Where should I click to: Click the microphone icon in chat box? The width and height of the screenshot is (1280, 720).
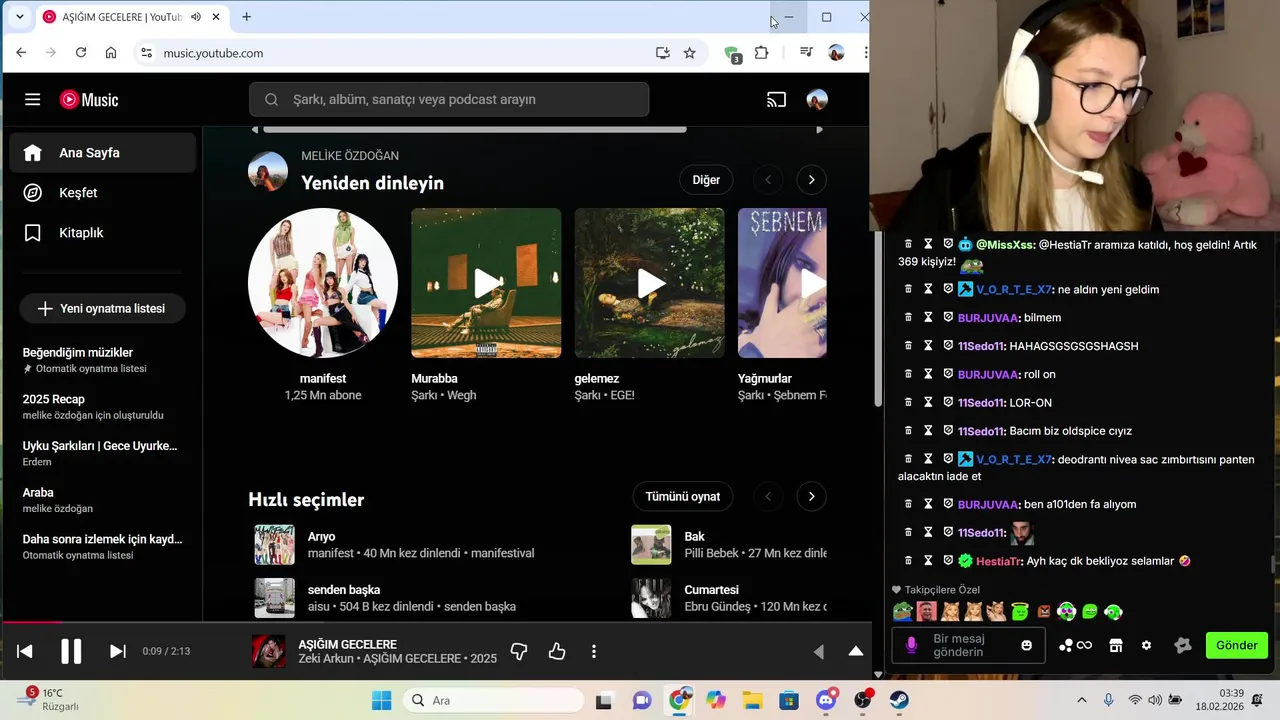tap(911, 645)
